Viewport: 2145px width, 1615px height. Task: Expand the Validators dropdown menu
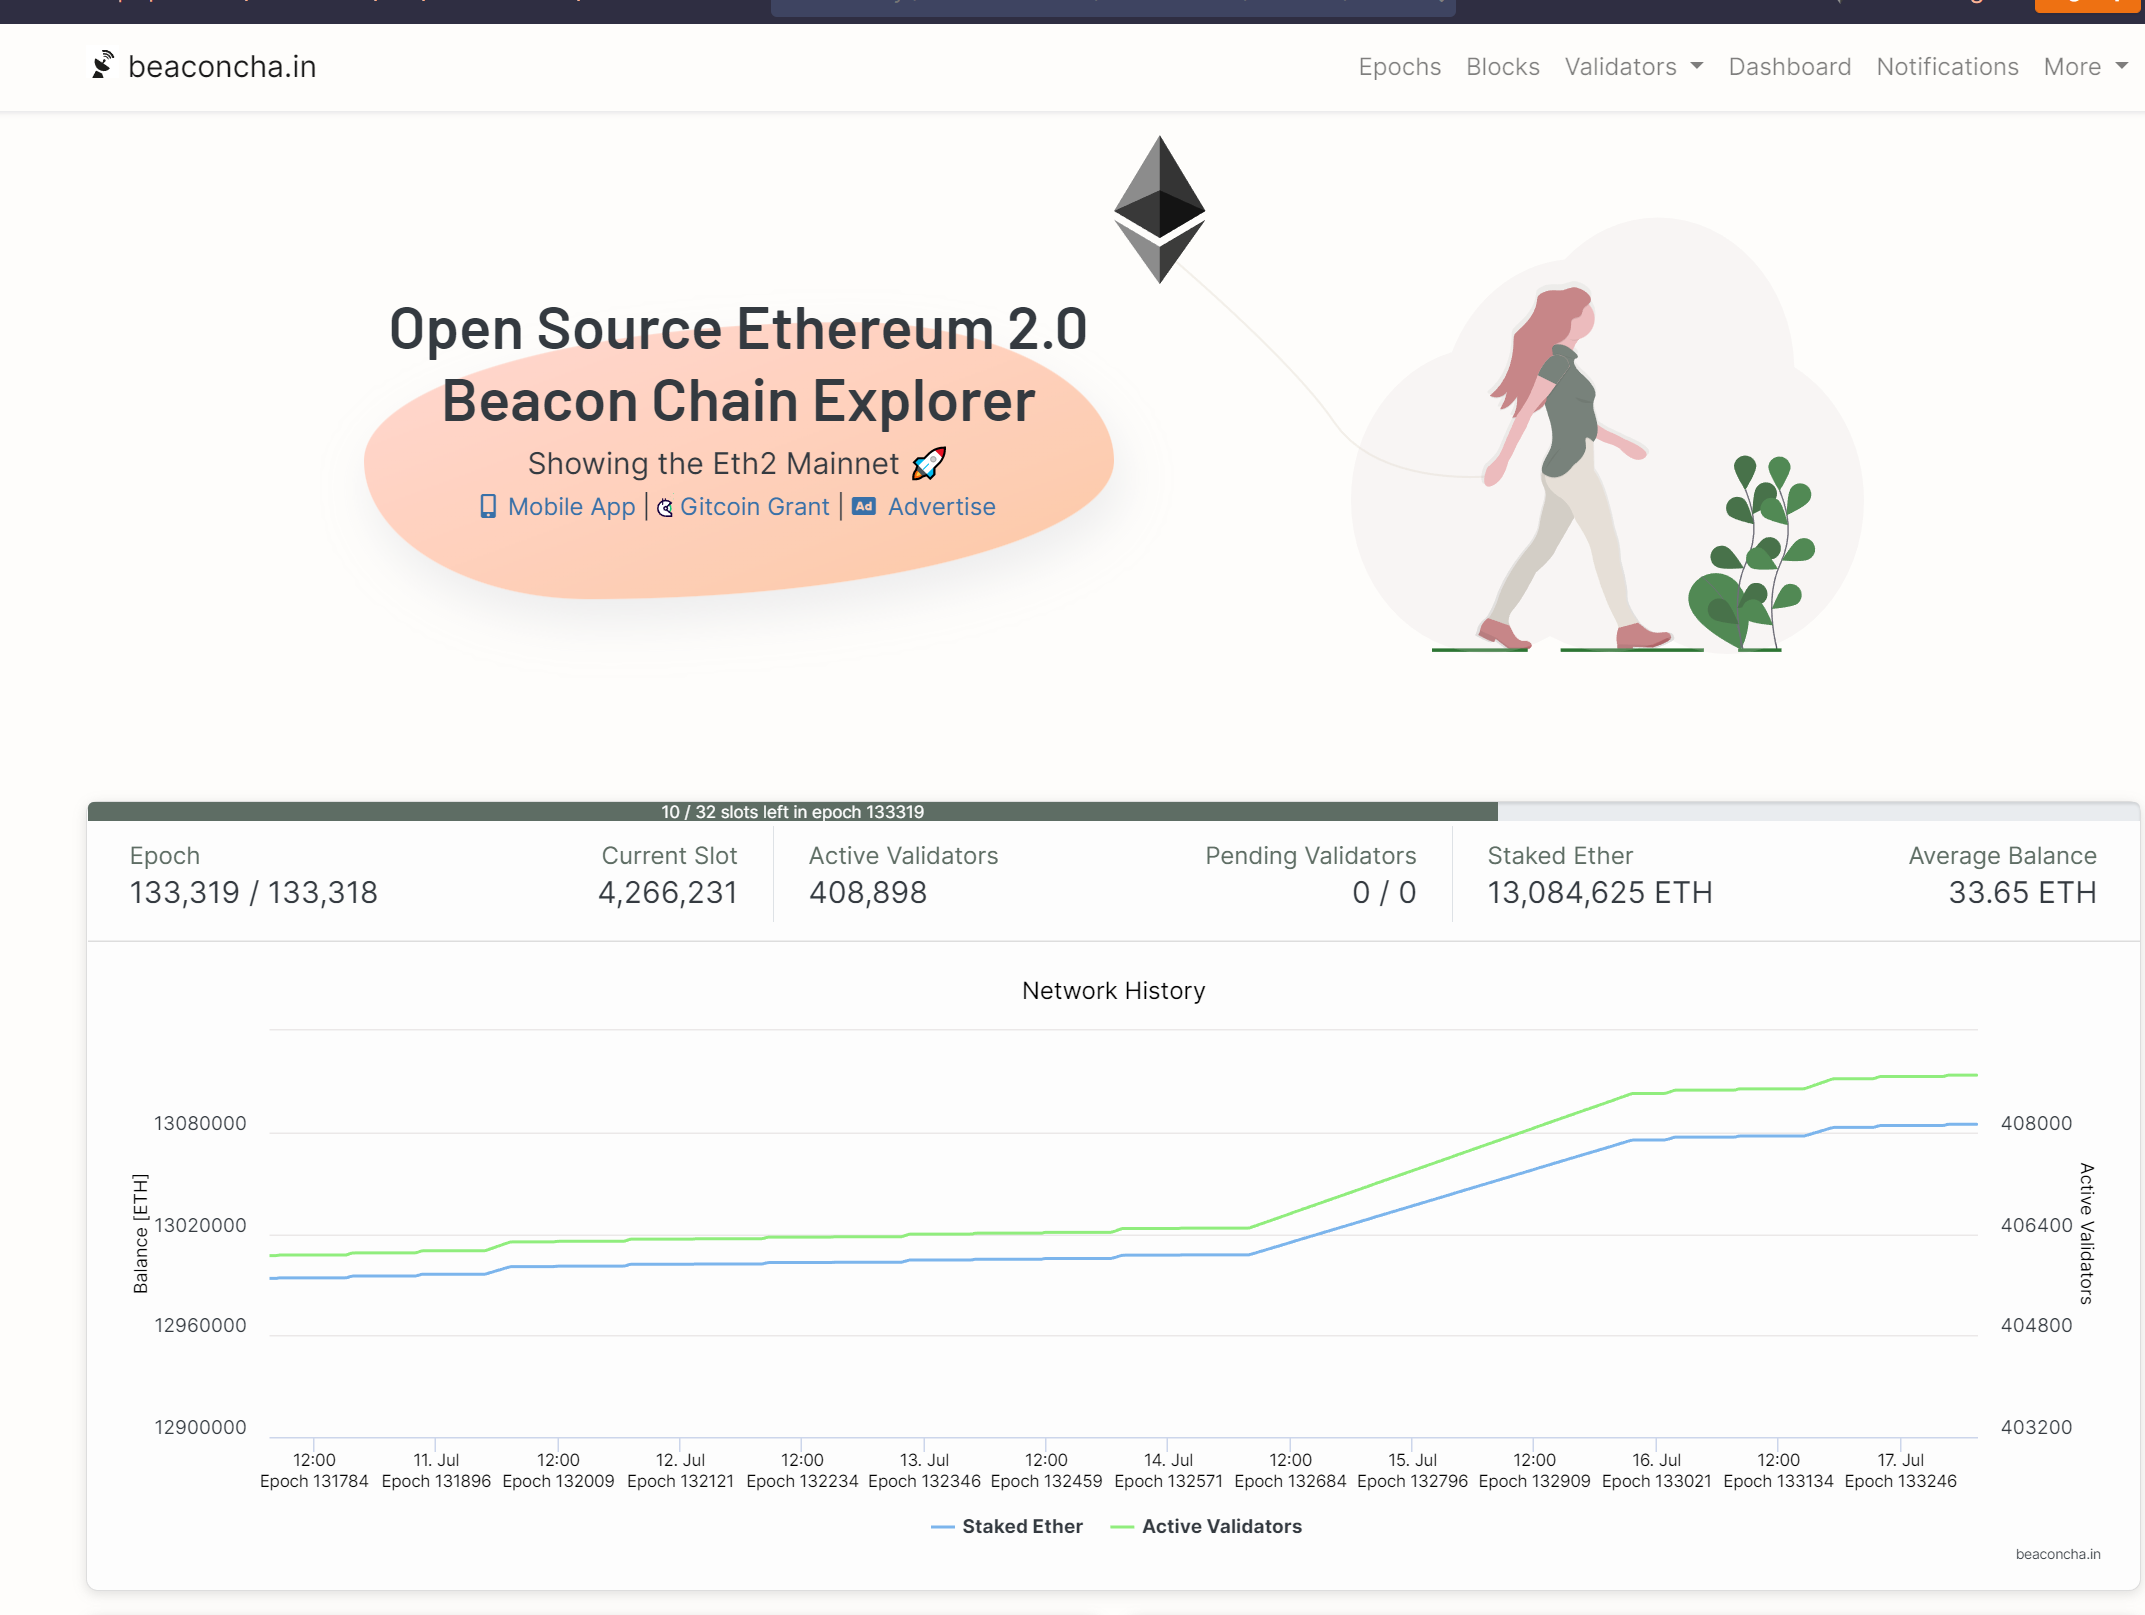click(1621, 67)
